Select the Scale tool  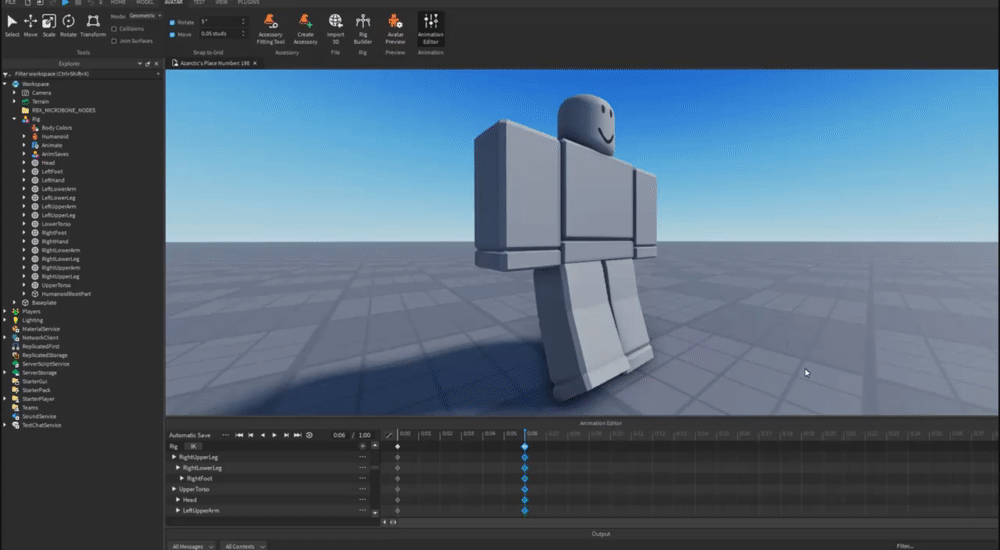49,22
